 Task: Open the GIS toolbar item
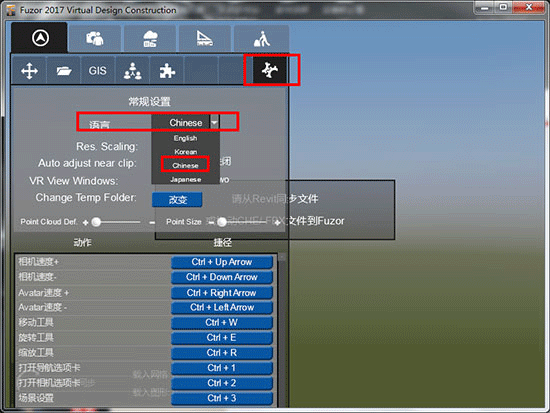click(98, 71)
